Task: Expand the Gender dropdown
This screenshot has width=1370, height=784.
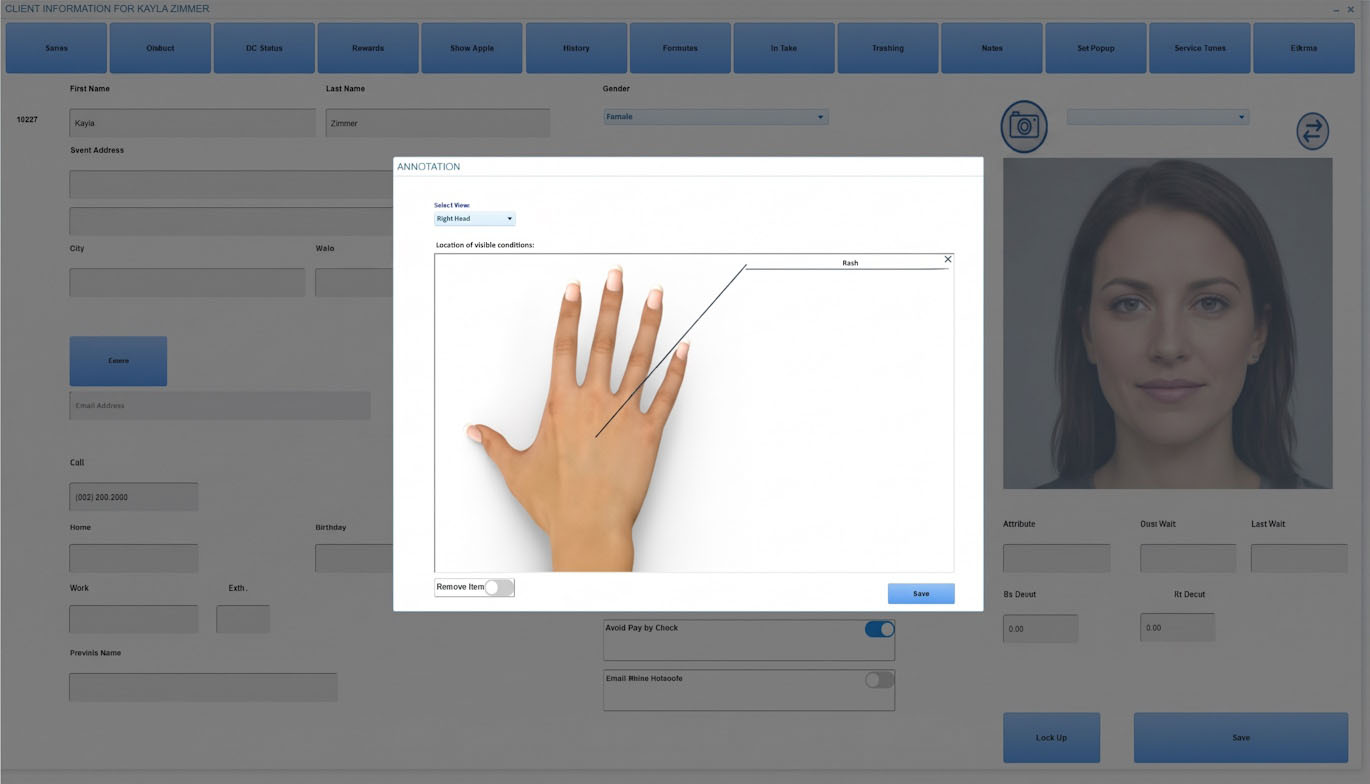Action: coord(715,117)
